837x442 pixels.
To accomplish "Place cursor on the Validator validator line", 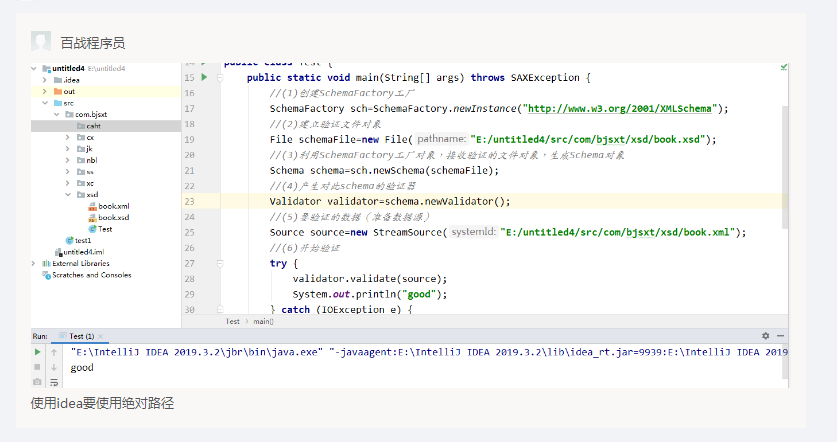I will point(390,201).
